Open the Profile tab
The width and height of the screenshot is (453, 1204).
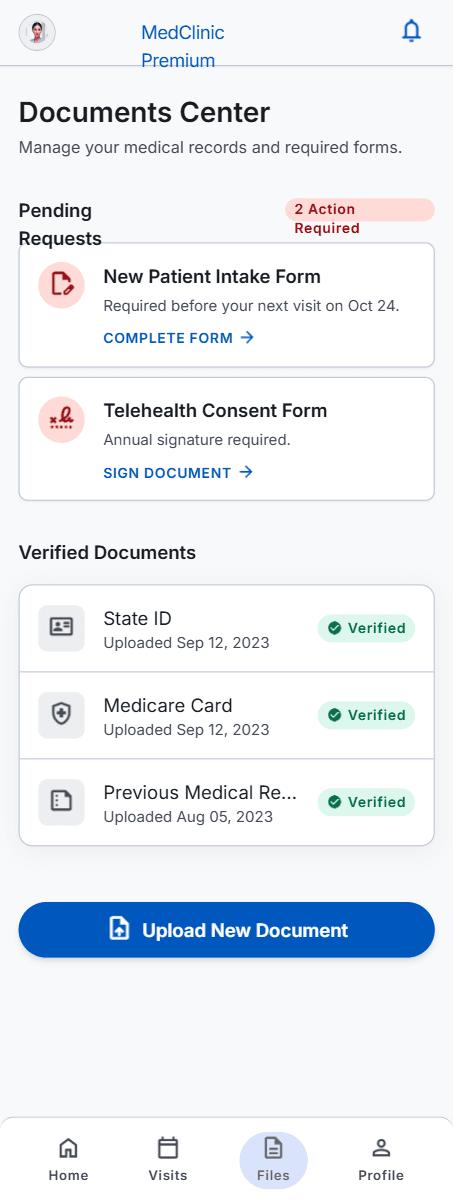pyautogui.click(x=381, y=1160)
